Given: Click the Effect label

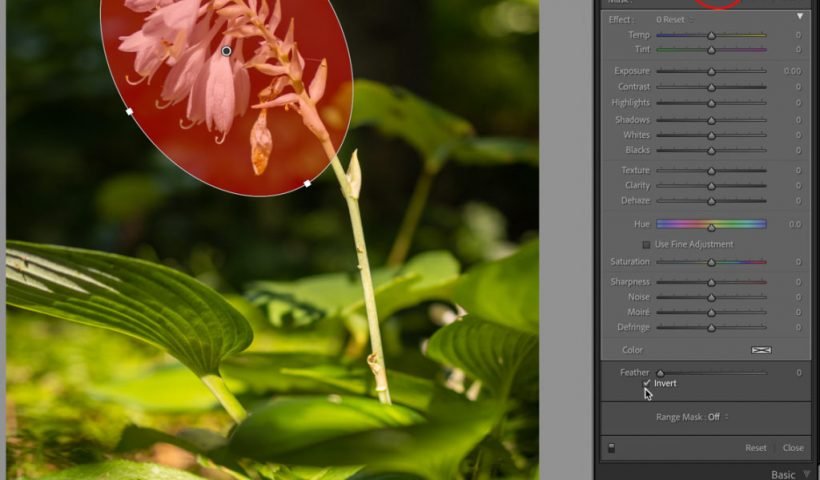Looking at the screenshot, I should (621, 20).
